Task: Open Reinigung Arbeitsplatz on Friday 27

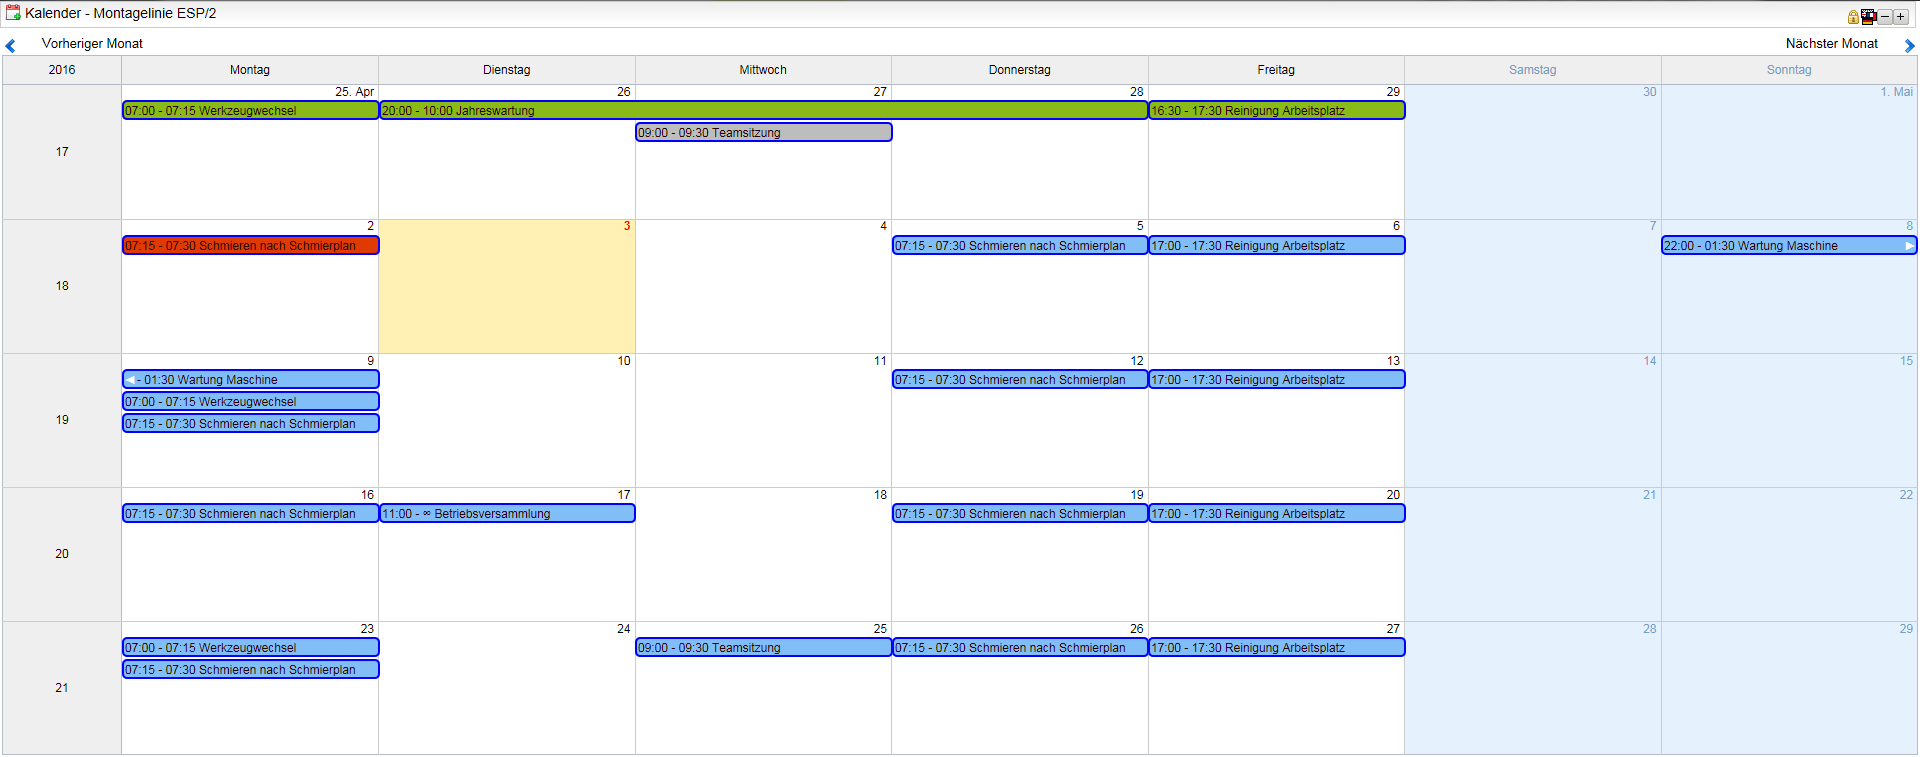Action: tap(1277, 648)
